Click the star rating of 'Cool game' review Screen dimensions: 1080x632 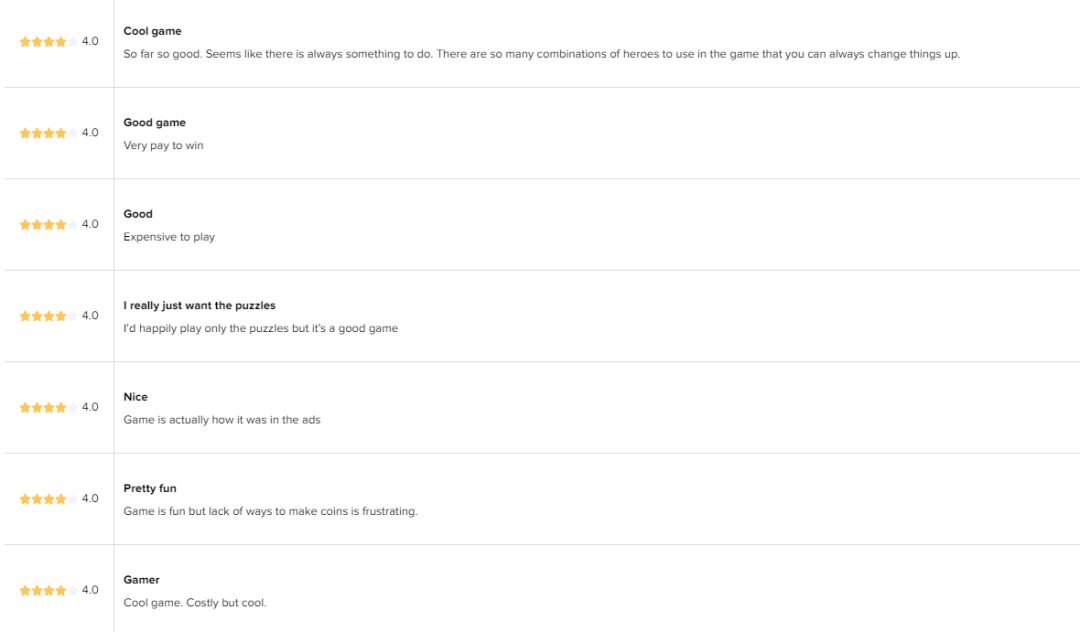[48, 42]
